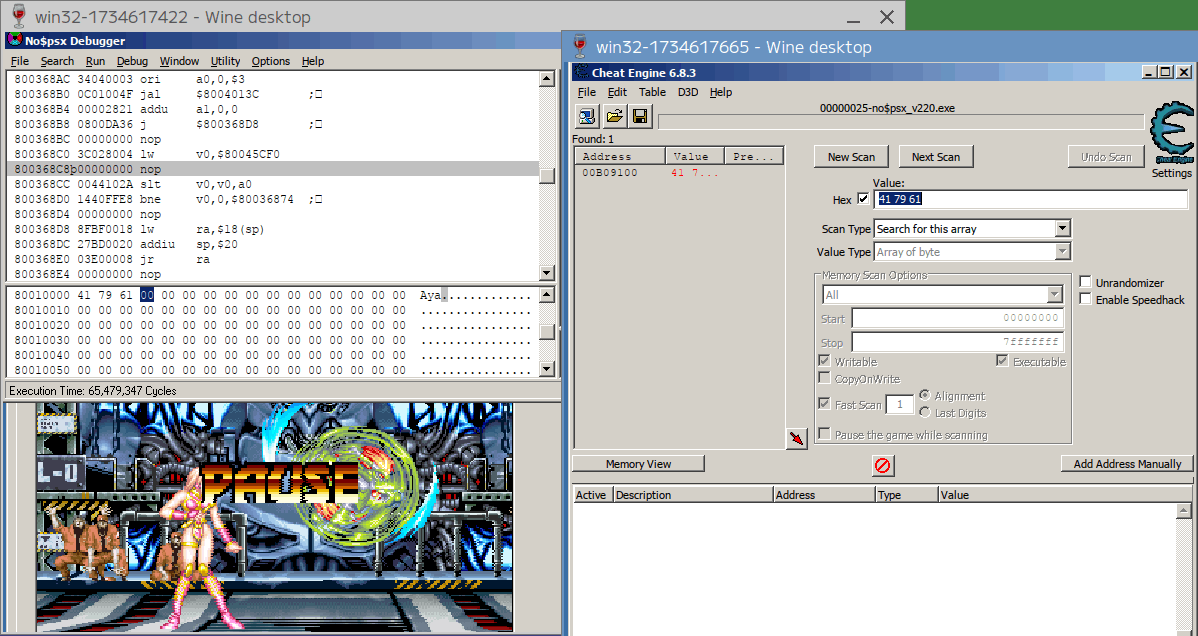The height and width of the screenshot is (636, 1198).
Task: Open the Value Type dropdown
Action: tap(1062, 251)
